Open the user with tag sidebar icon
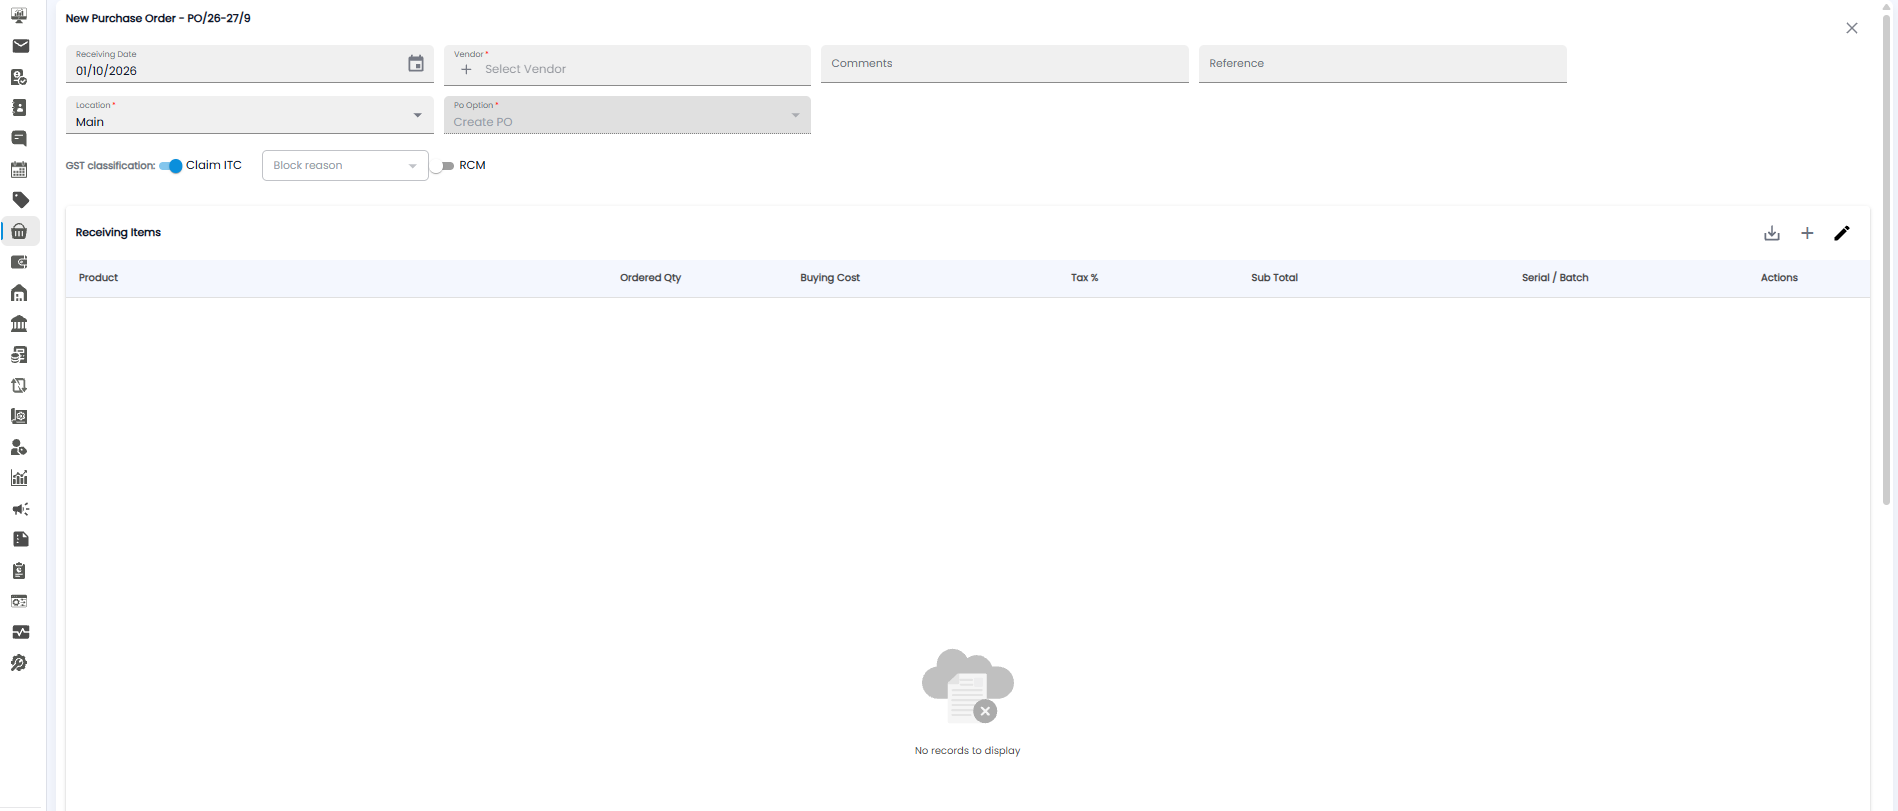 (19, 447)
